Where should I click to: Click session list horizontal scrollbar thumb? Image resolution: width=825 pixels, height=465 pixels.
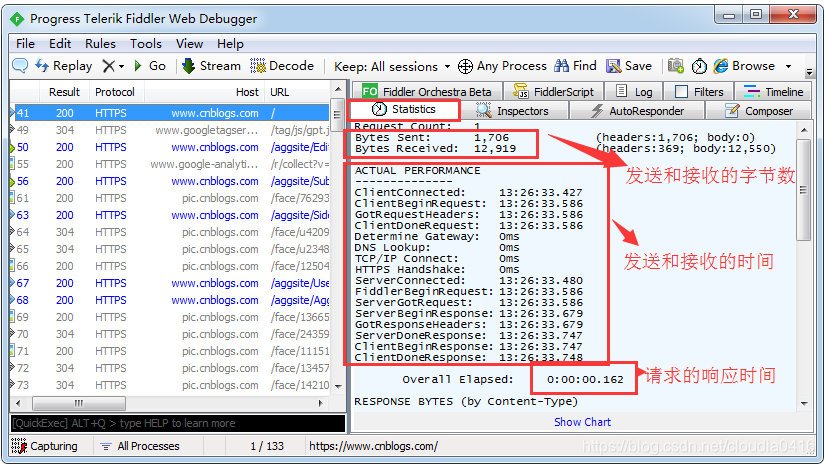point(79,403)
